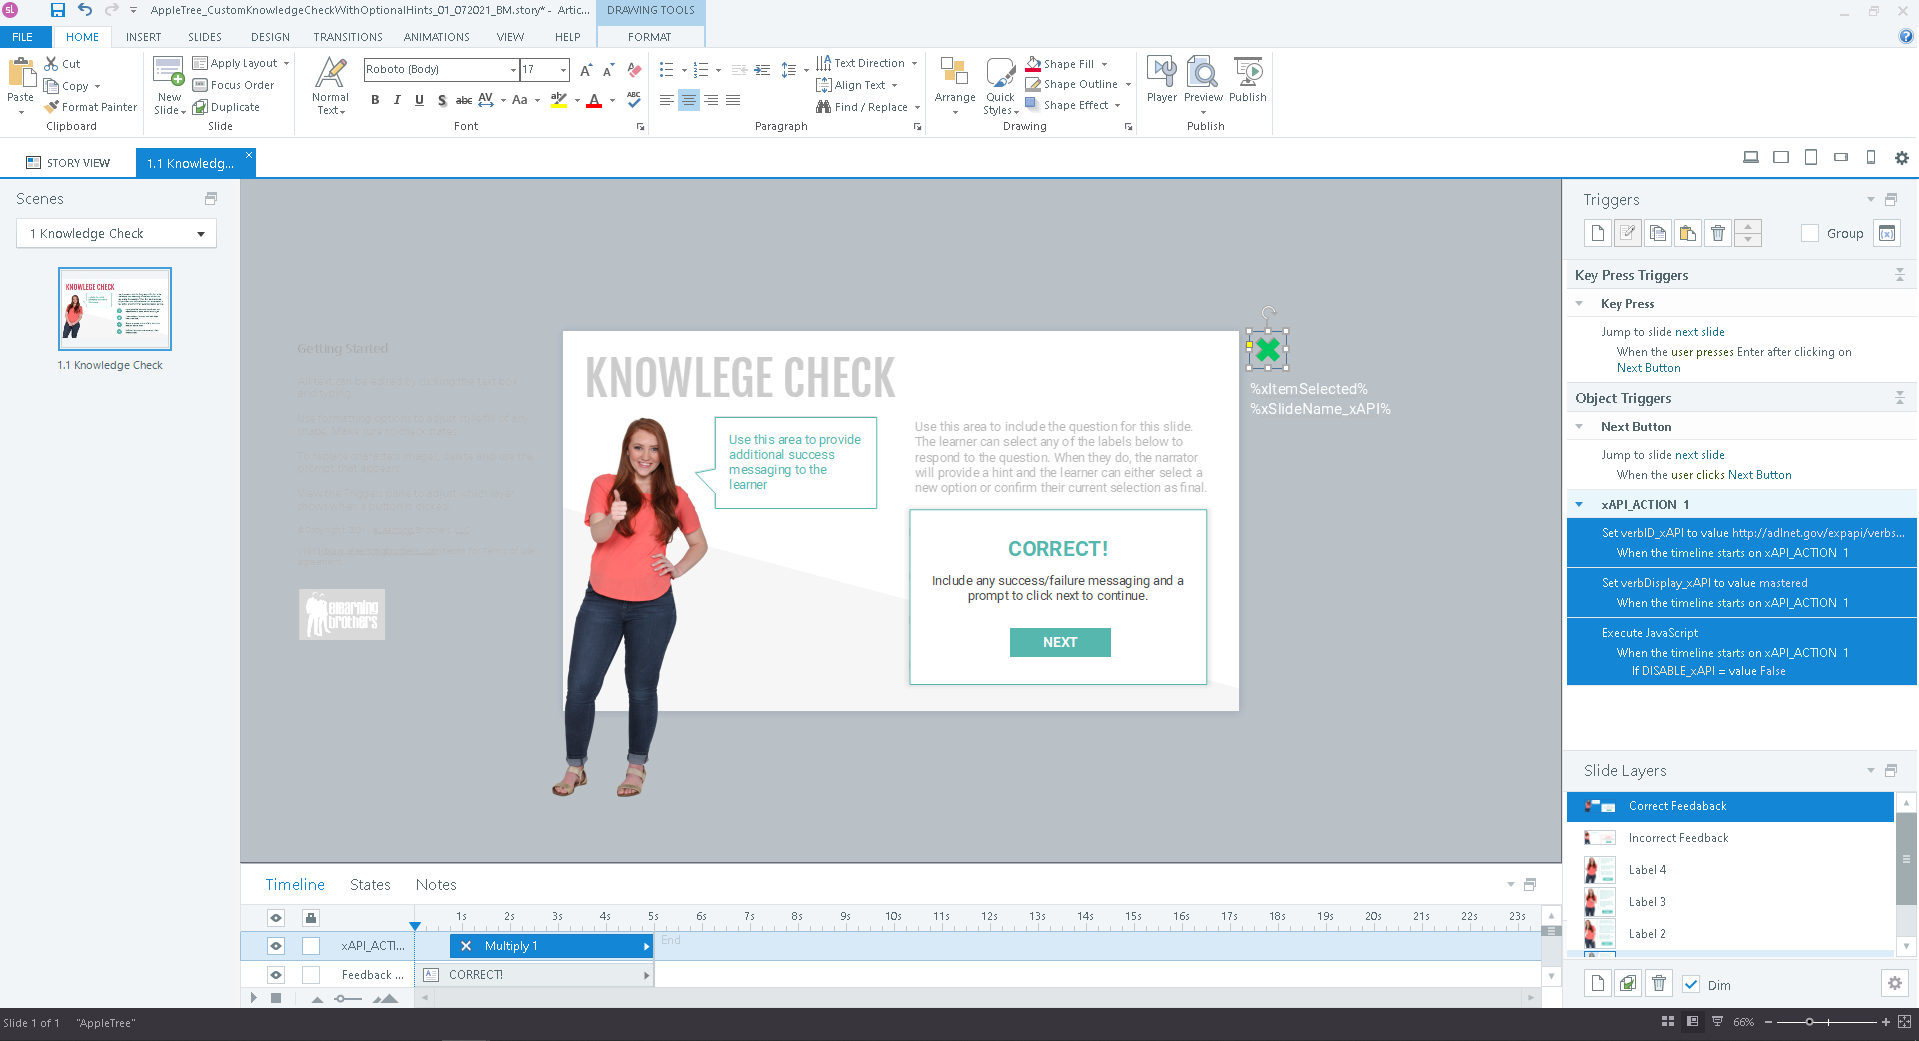
Task: Open the Roboto font name dropdown
Action: pos(513,70)
